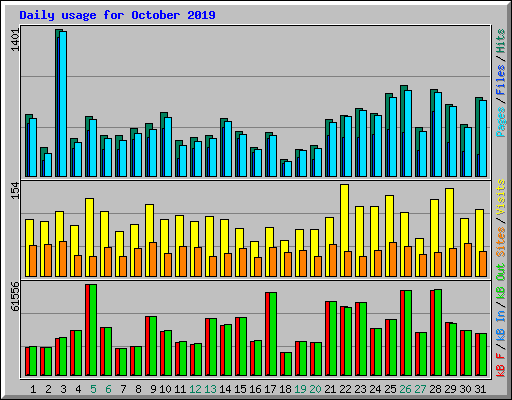The height and width of the screenshot is (400, 512).
Task: Click green weekend day label 6
Action: [108, 389]
